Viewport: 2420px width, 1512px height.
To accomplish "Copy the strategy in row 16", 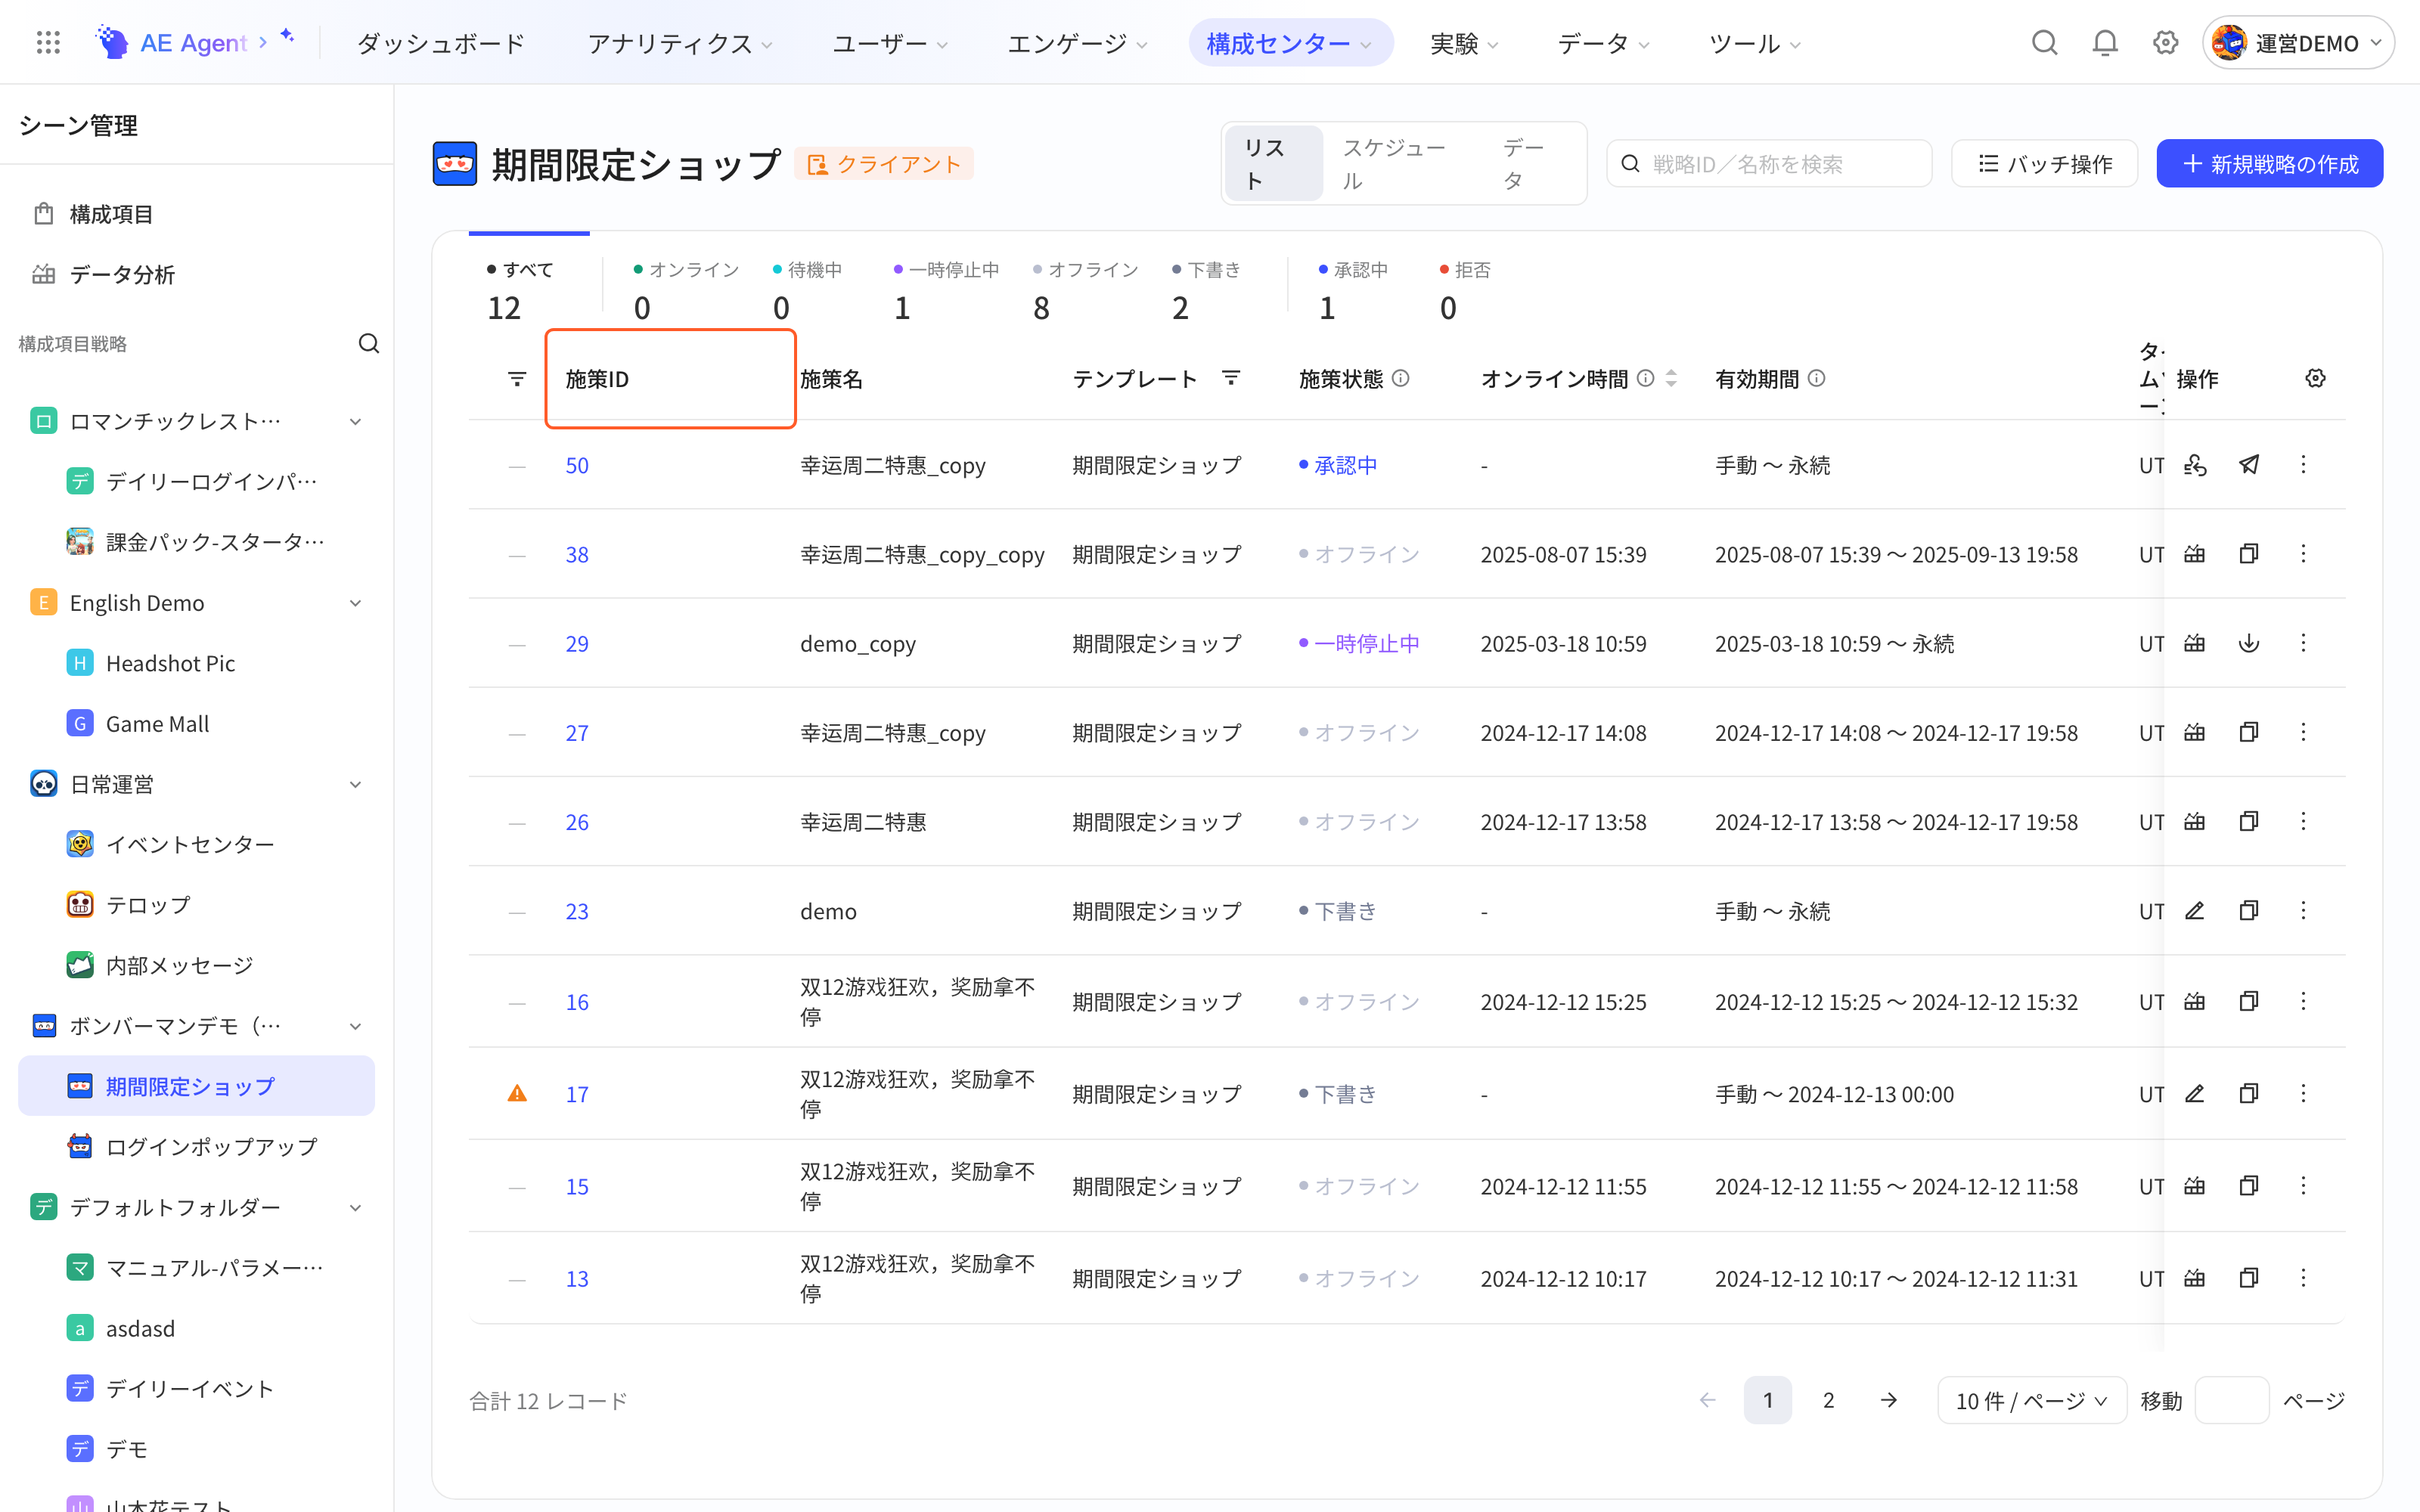I will pyautogui.click(x=2249, y=1001).
